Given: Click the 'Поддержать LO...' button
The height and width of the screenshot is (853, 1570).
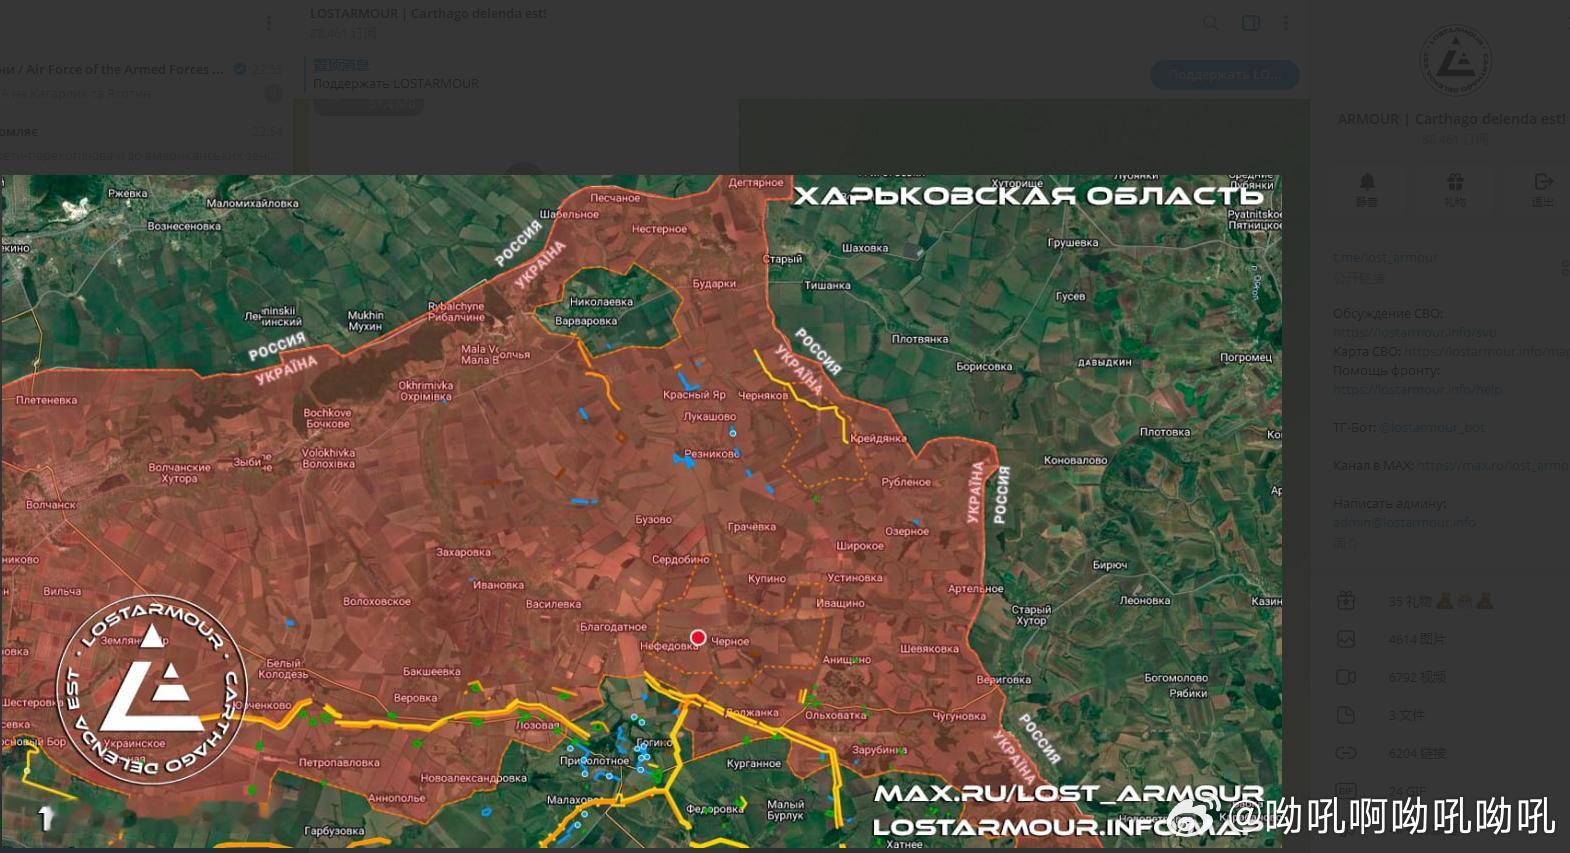Looking at the screenshot, I should click(x=1224, y=74).
